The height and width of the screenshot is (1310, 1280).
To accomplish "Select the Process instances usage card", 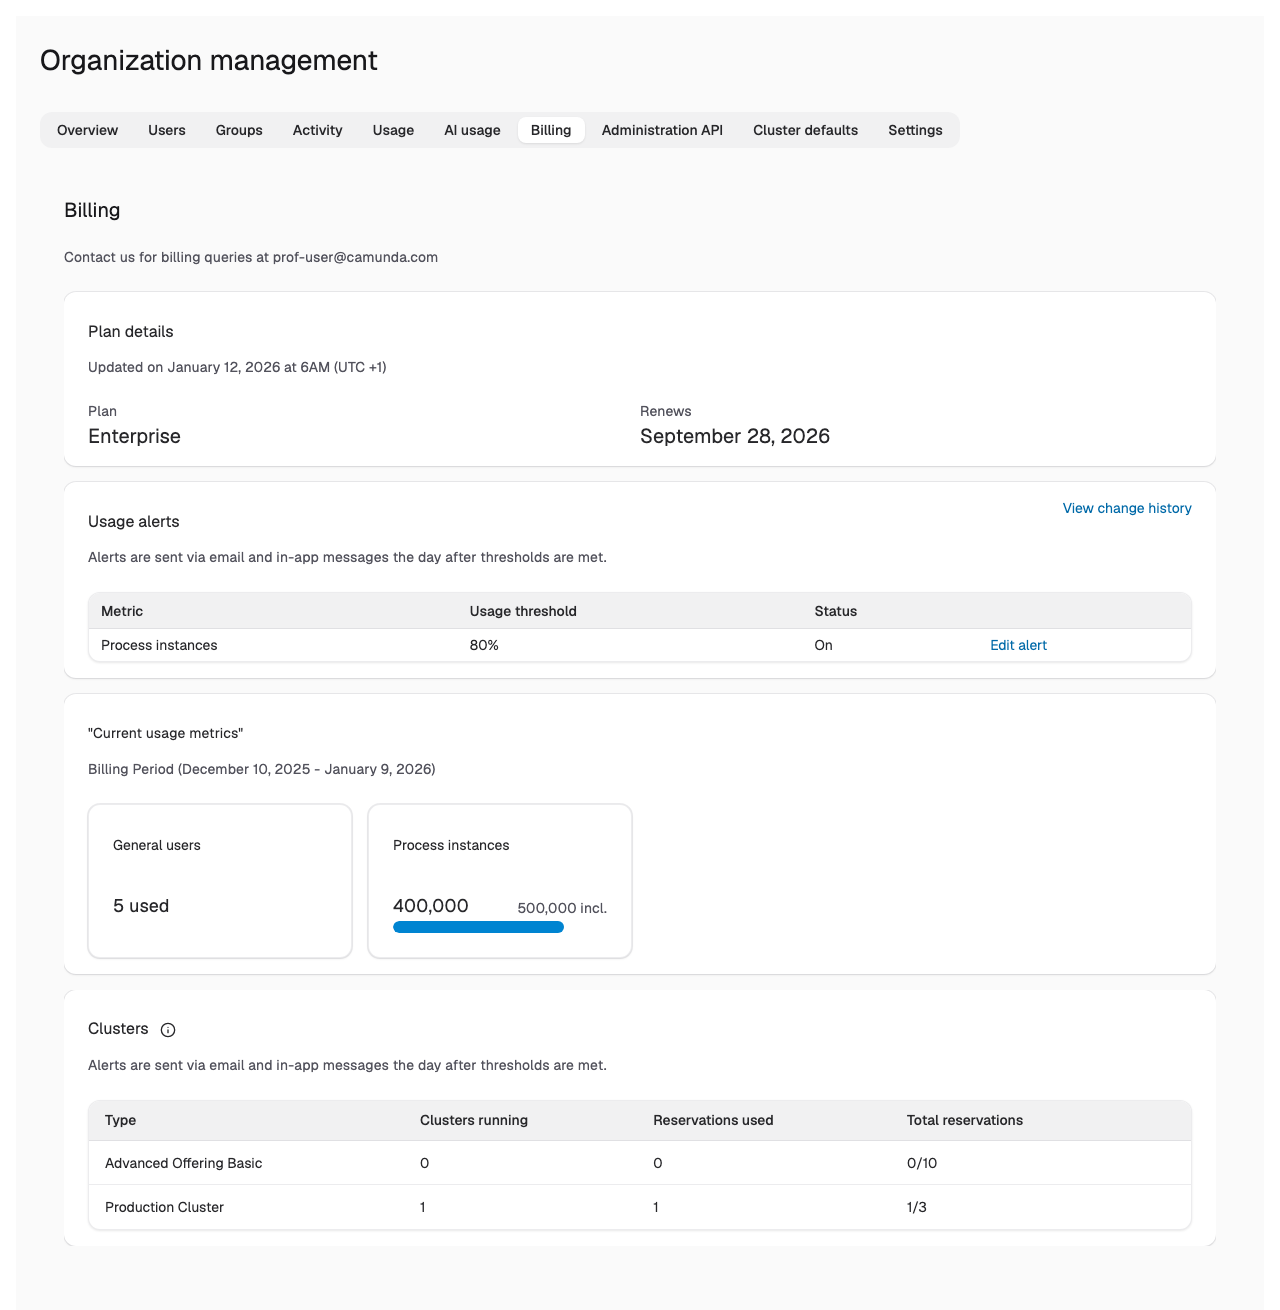I will (500, 881).
